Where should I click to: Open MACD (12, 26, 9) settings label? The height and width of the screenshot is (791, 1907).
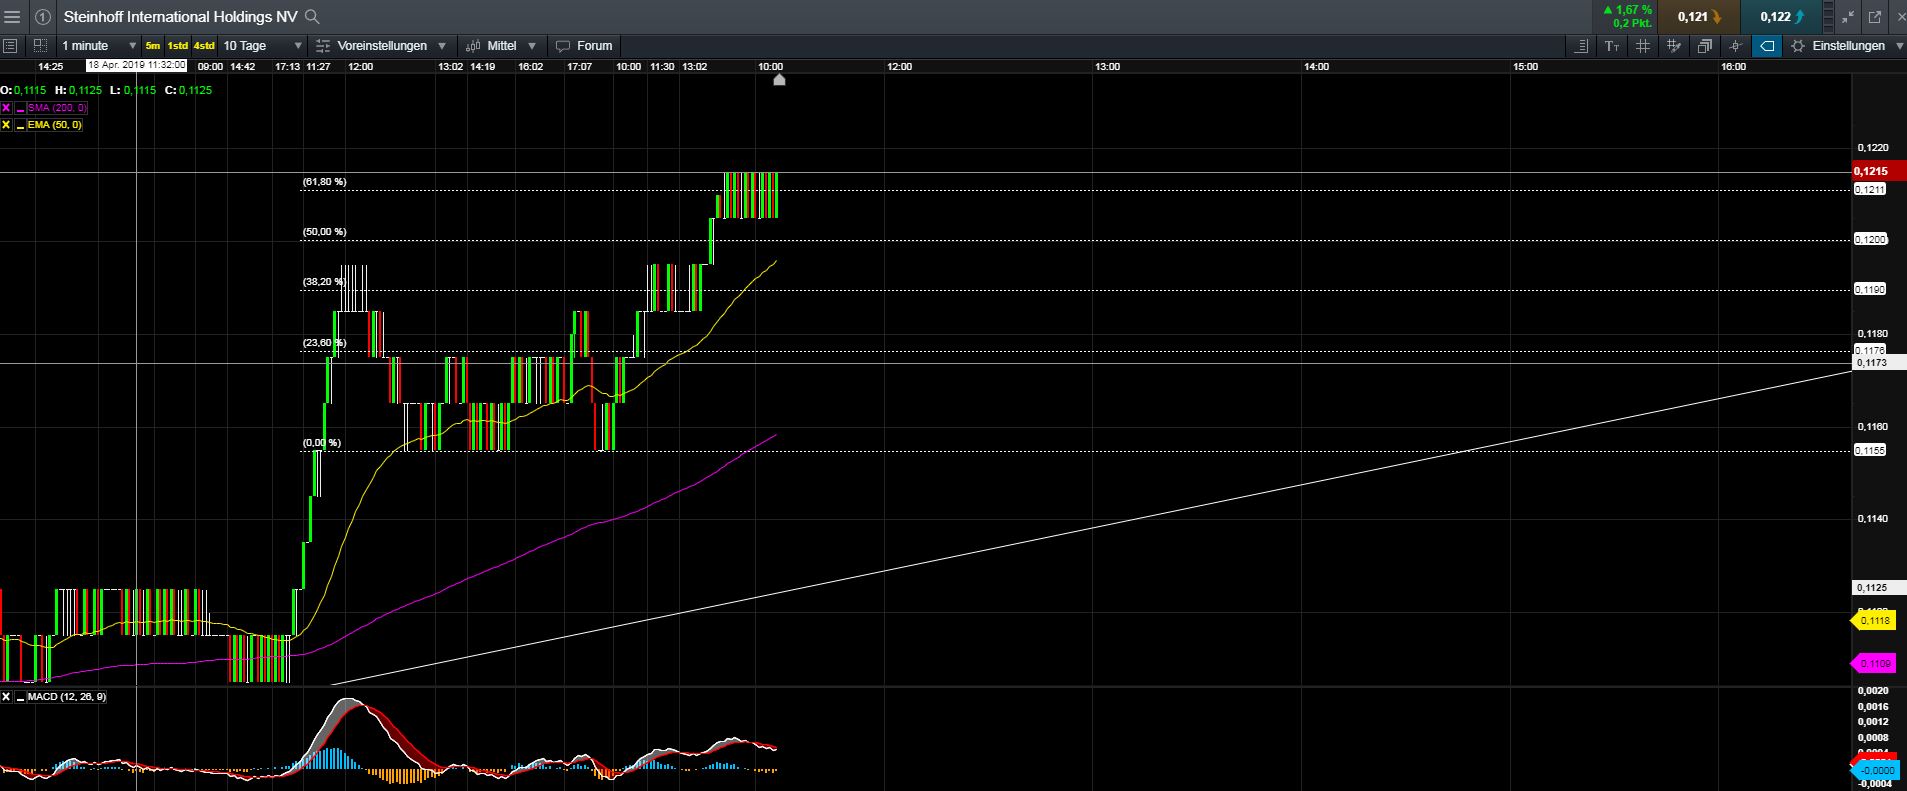click(67, 697)
